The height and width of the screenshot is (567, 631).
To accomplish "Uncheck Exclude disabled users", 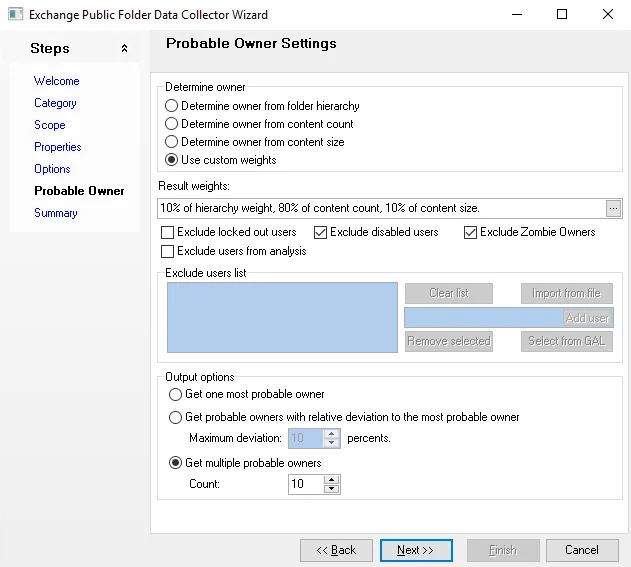I will tap(376, 232).
